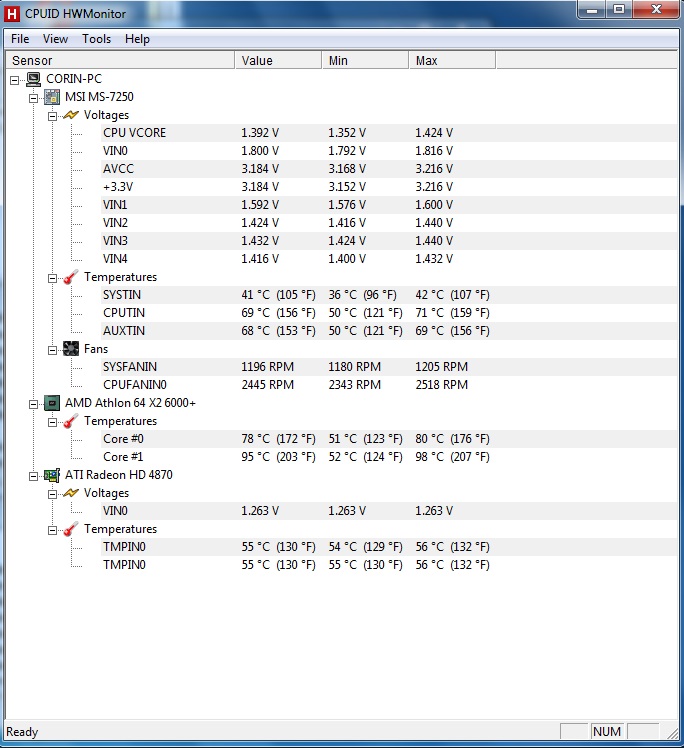
Task: Click the motherboard Temperatures thermometer icon
Action: click(x=71, y=277)
